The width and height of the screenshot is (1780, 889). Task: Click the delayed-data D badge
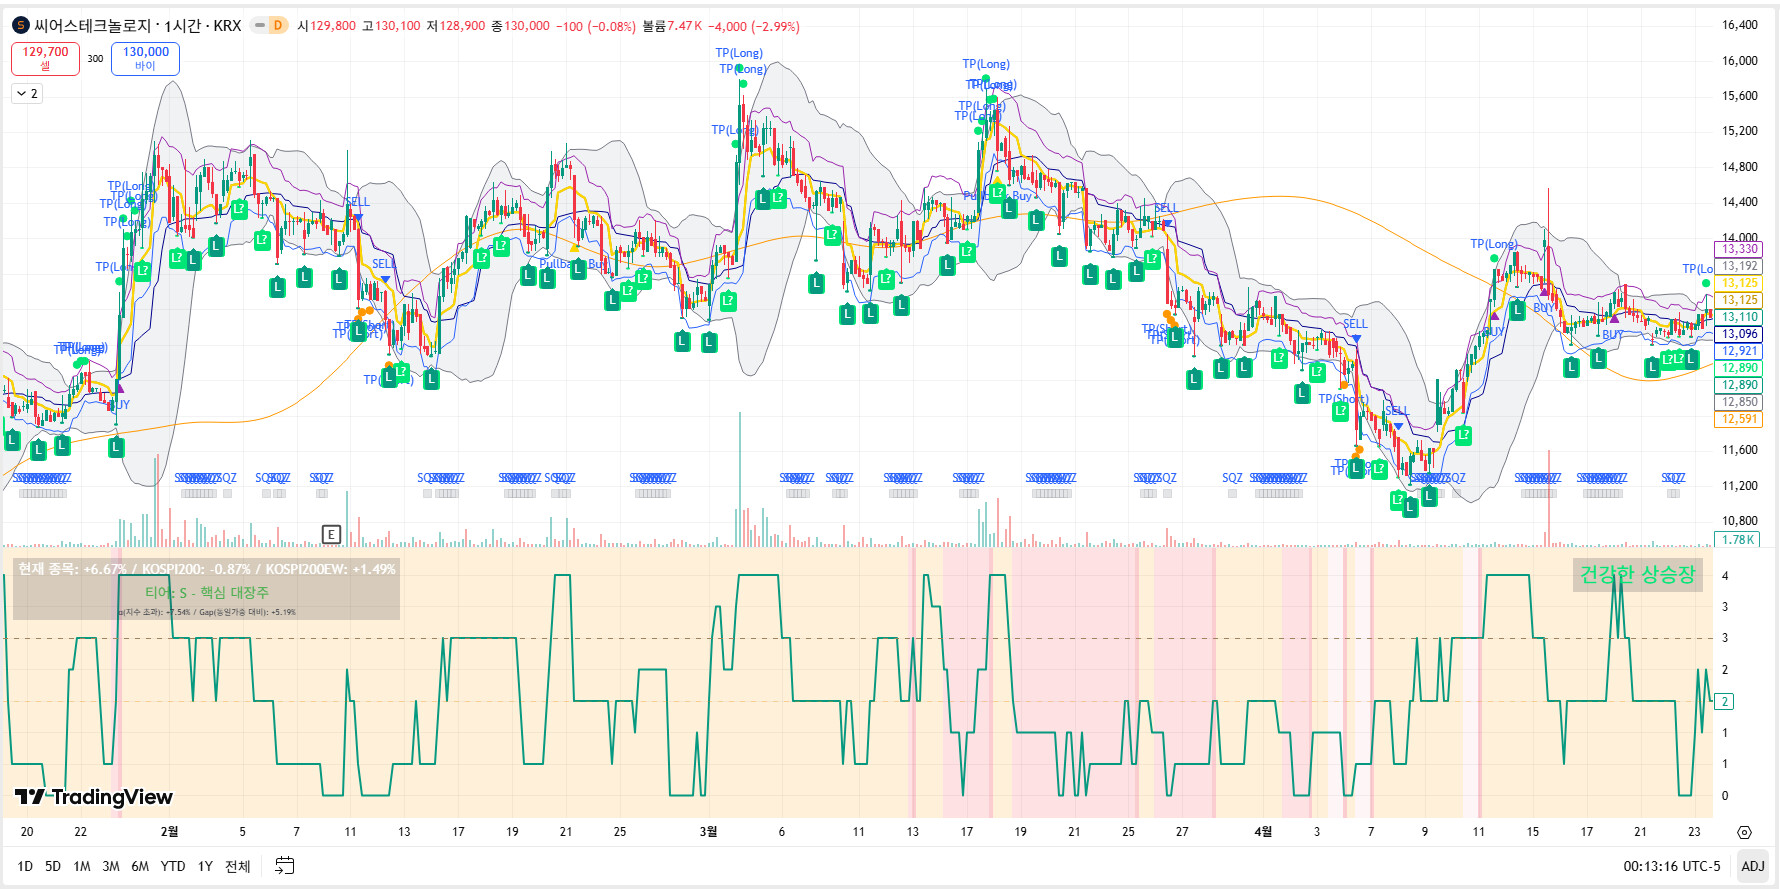(277, 25)
